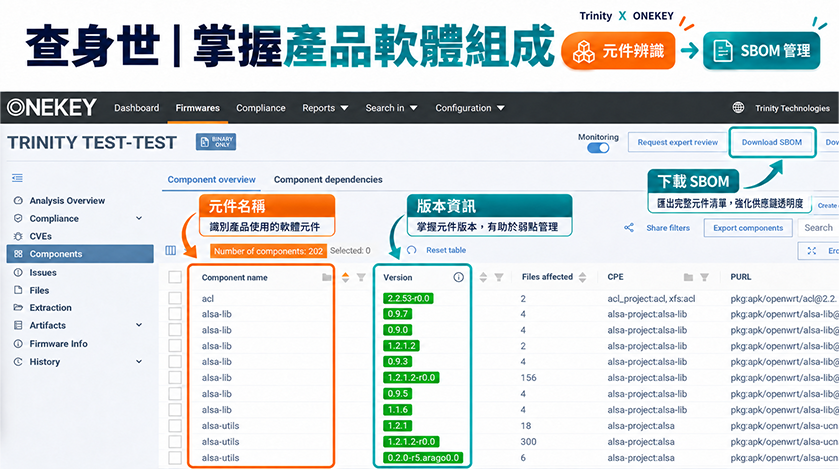Open the Configuration dropdown

[470, 107]
